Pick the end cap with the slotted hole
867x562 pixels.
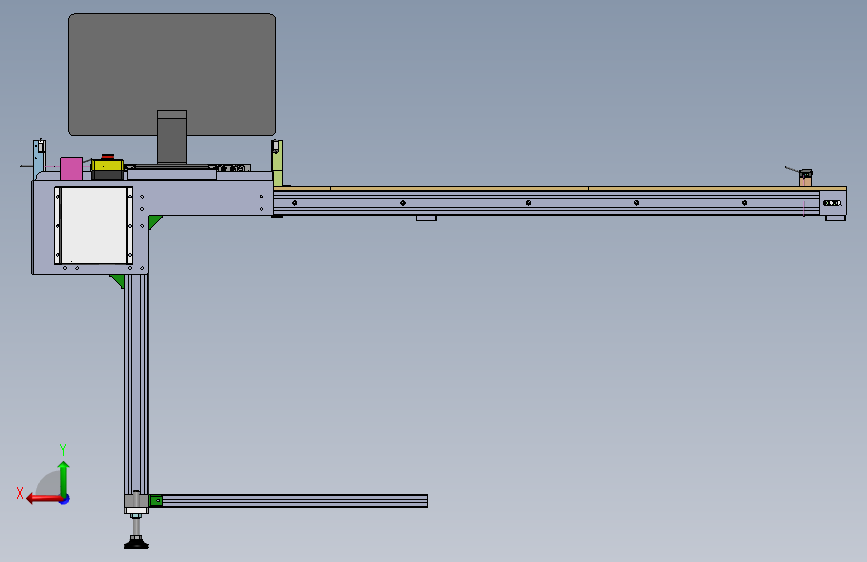pyautogui.click(x=833, y=203)
